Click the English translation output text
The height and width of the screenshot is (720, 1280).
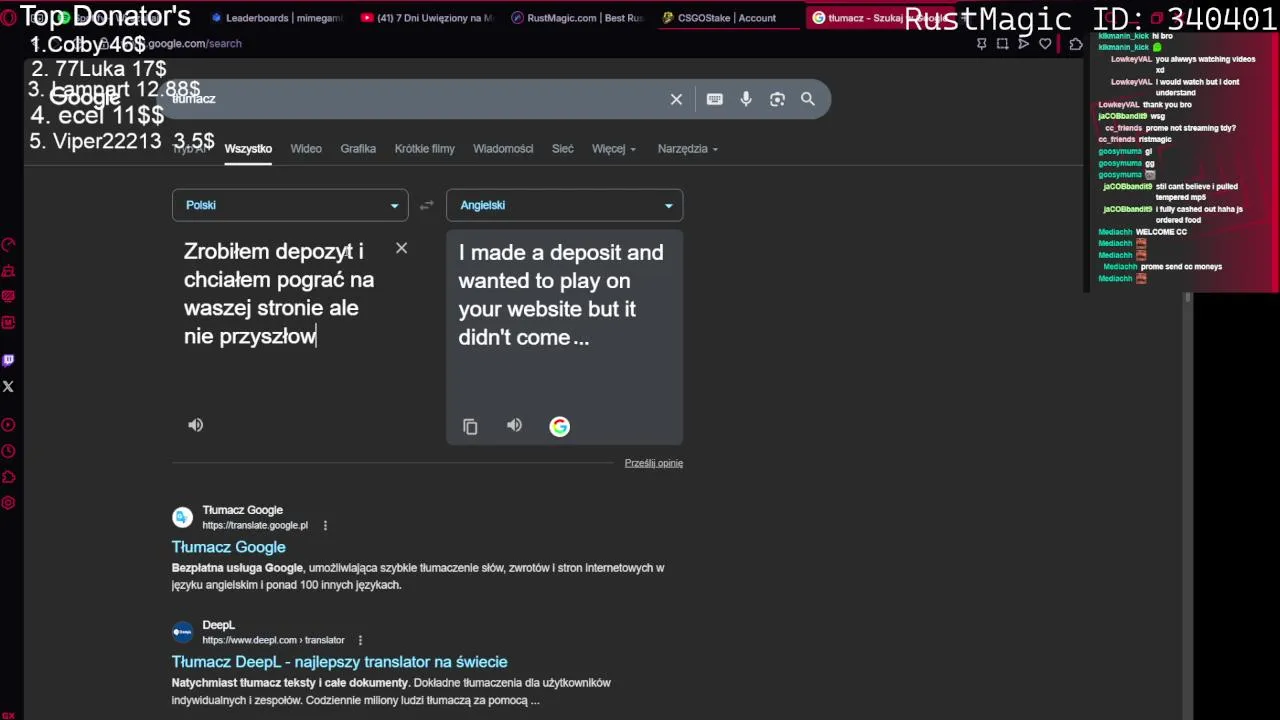(561, 295)
